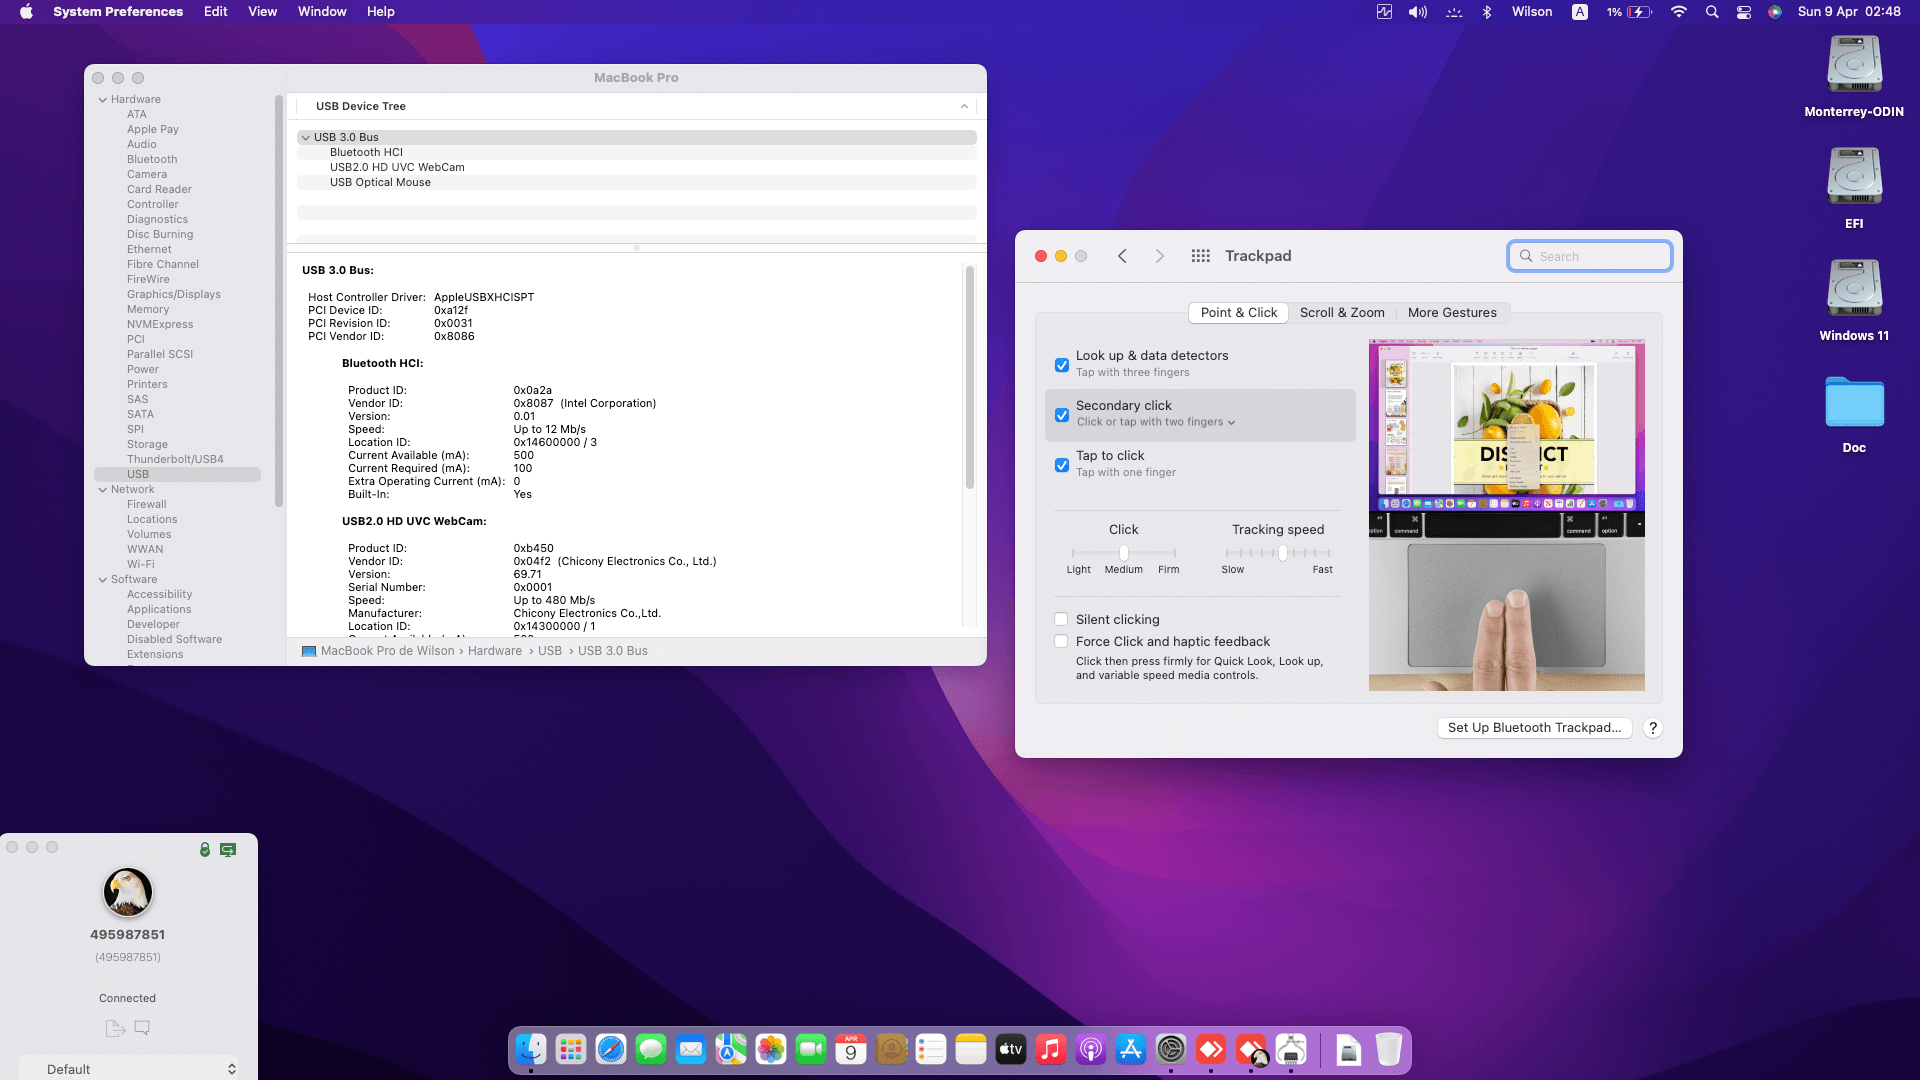
Task: Switch to the Scroll & Zoom tab
Action: point(1342,312)
